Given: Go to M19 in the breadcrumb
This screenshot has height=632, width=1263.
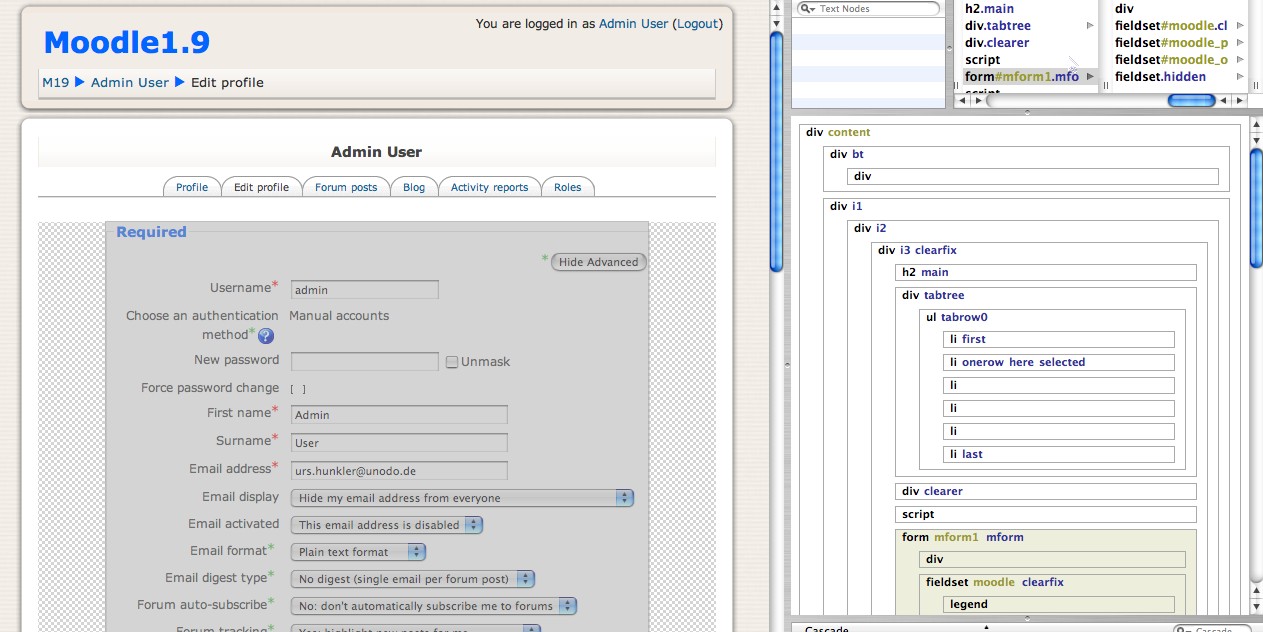Looking at the screenshot, I should point(56,82).
